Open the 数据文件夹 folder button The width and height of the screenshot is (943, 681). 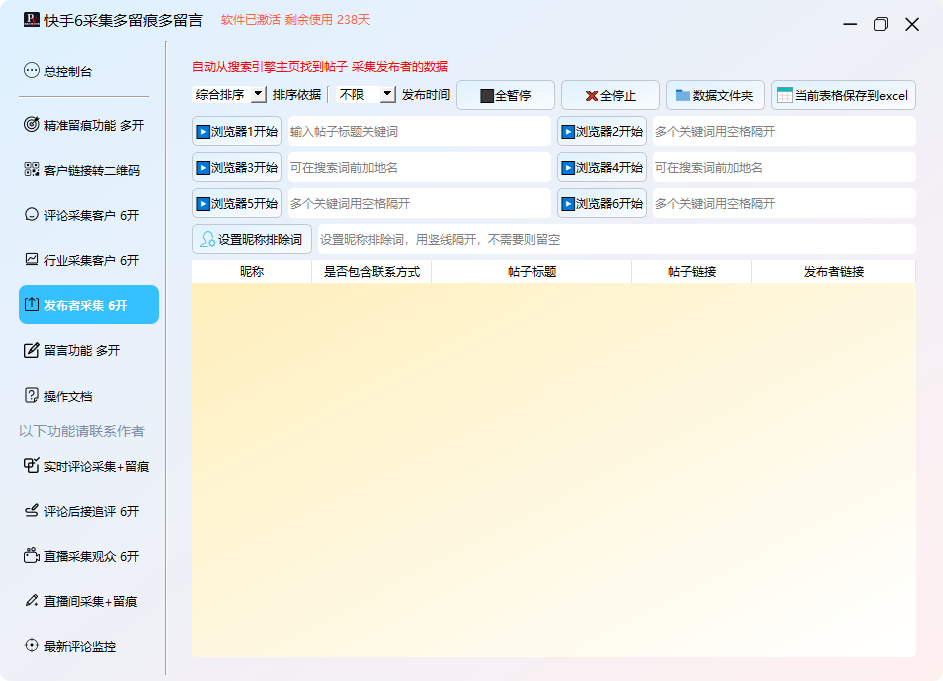(715, 96)
